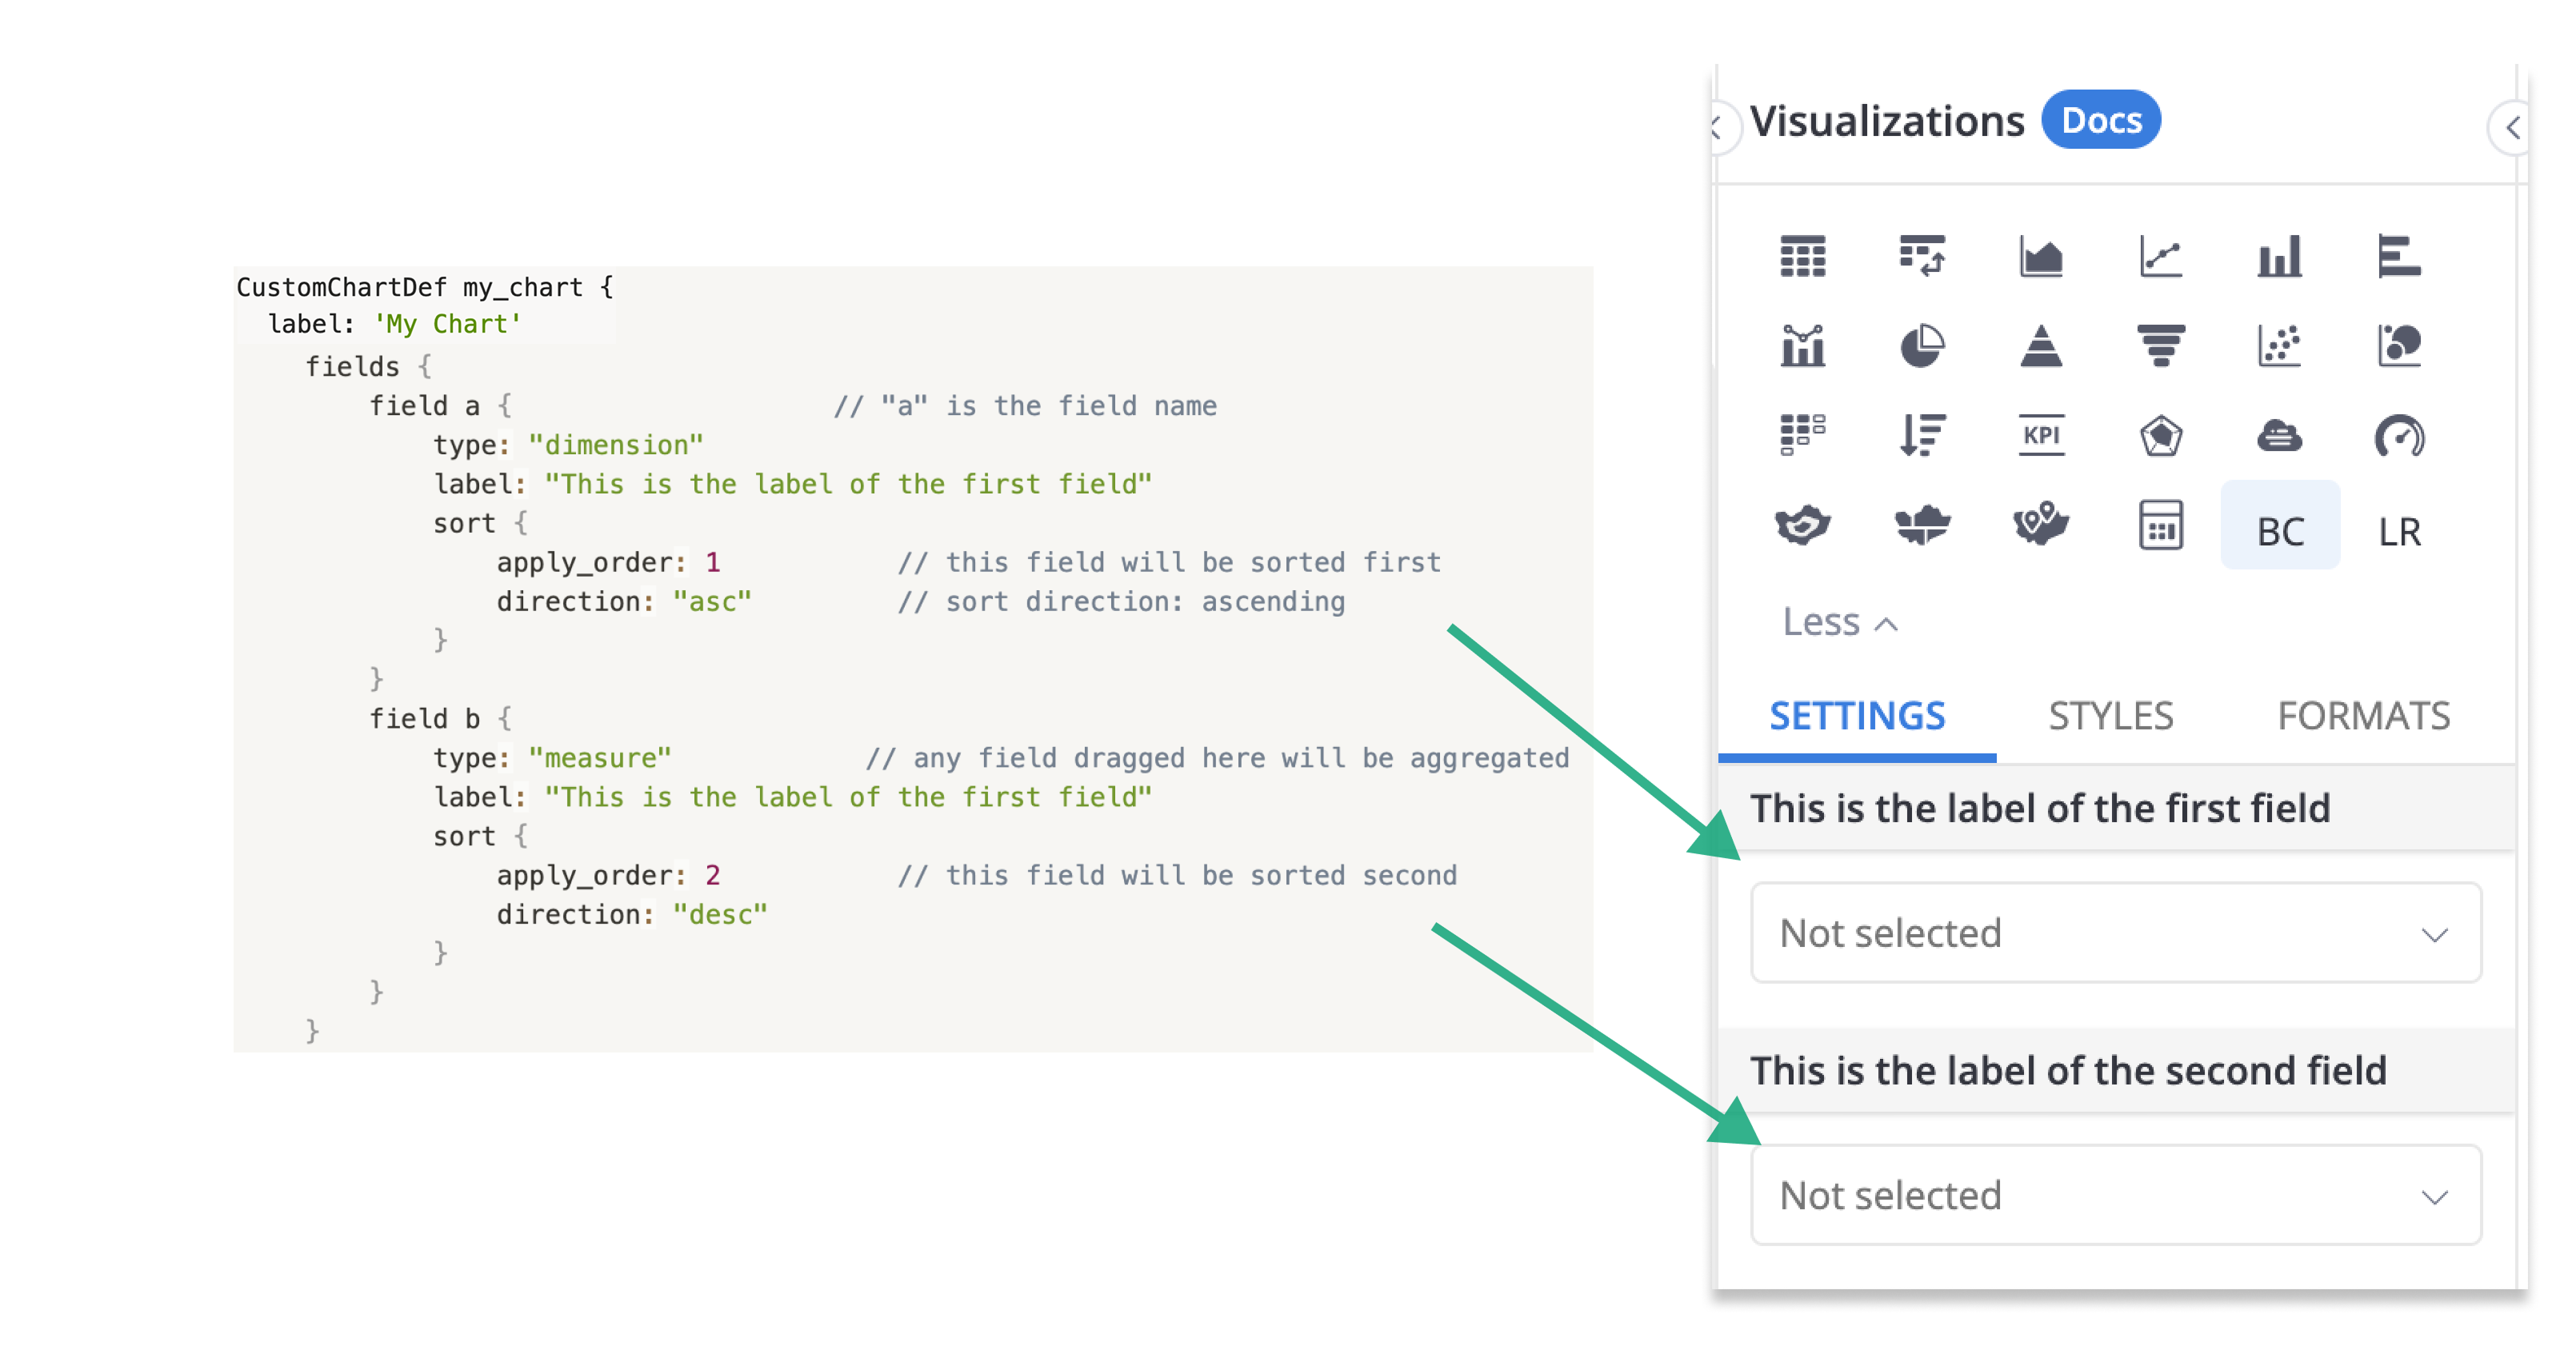This screenshot has width=2576, height=1350.
Task: Click the 'field b {' code line
Action: [x=441, y=718]
